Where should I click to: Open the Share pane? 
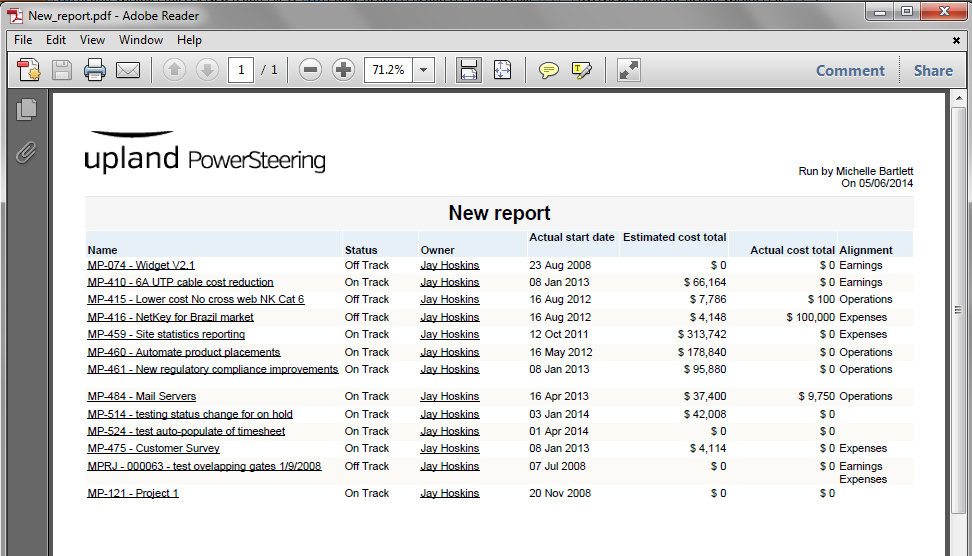point(933,71)
